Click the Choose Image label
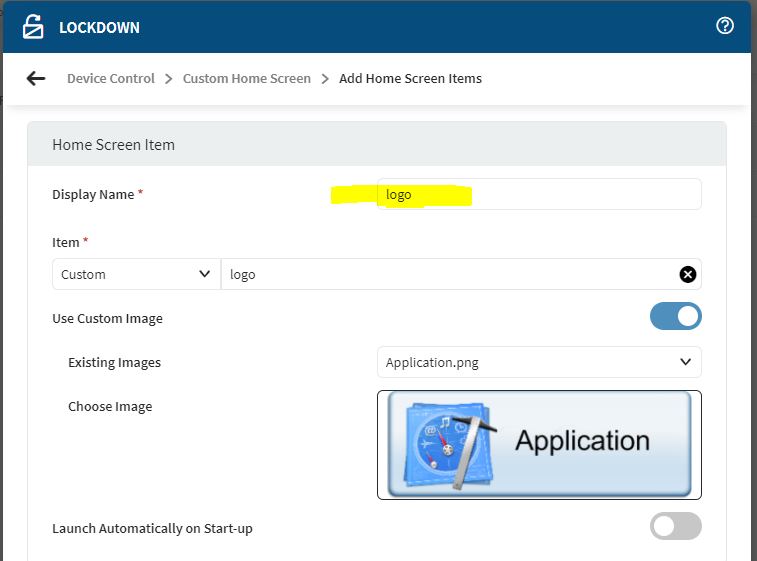The width and height of the screenshot is (757, 561). coord(110,406)
